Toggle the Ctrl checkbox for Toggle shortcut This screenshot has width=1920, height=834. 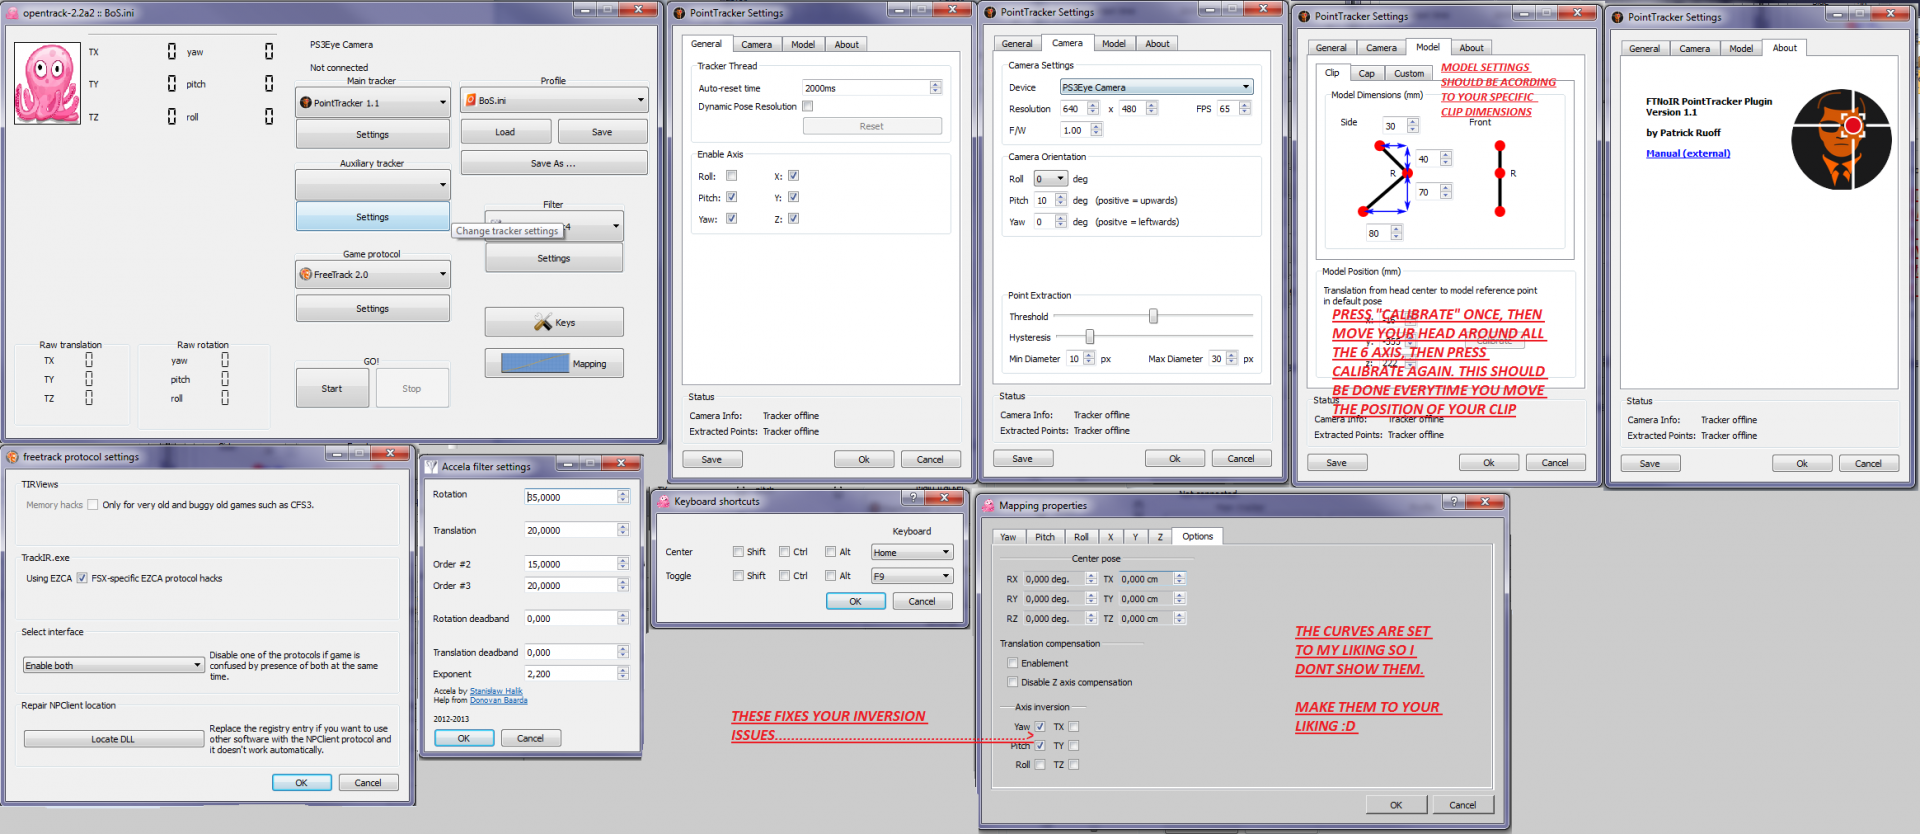[x=784, y=575]
